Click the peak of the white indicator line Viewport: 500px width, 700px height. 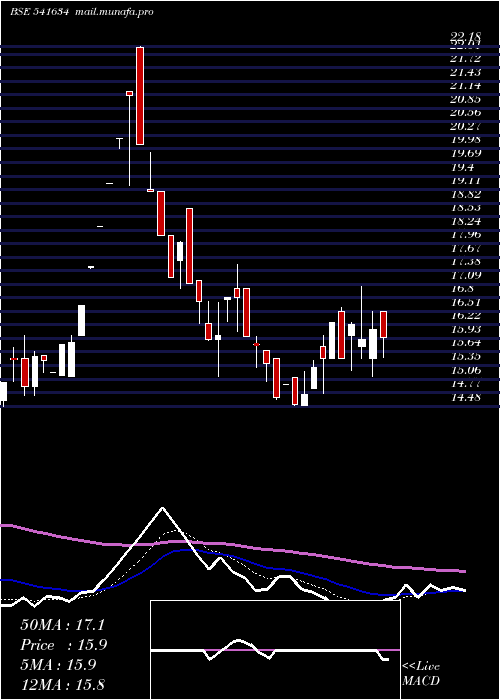(x=162, y=508)
